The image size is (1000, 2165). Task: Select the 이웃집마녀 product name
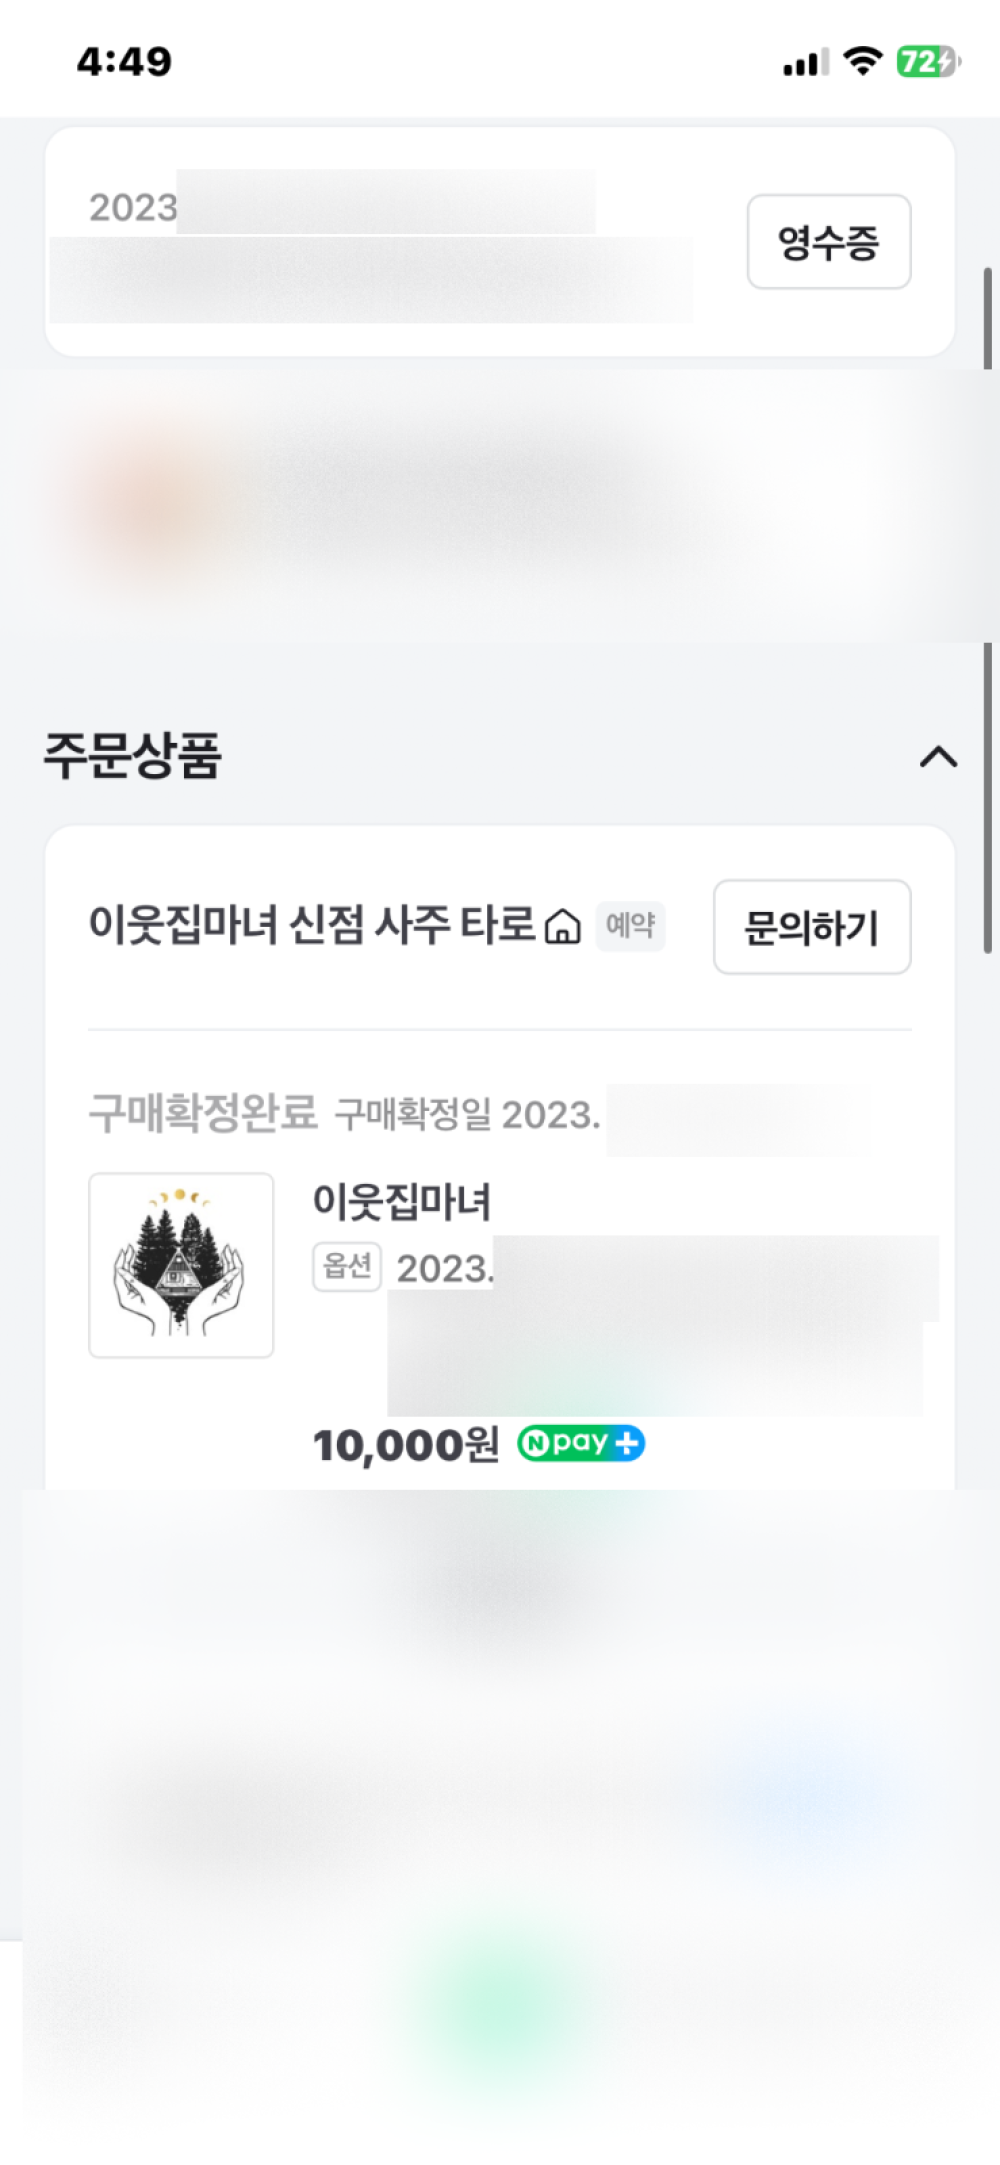pos(402,1201)
